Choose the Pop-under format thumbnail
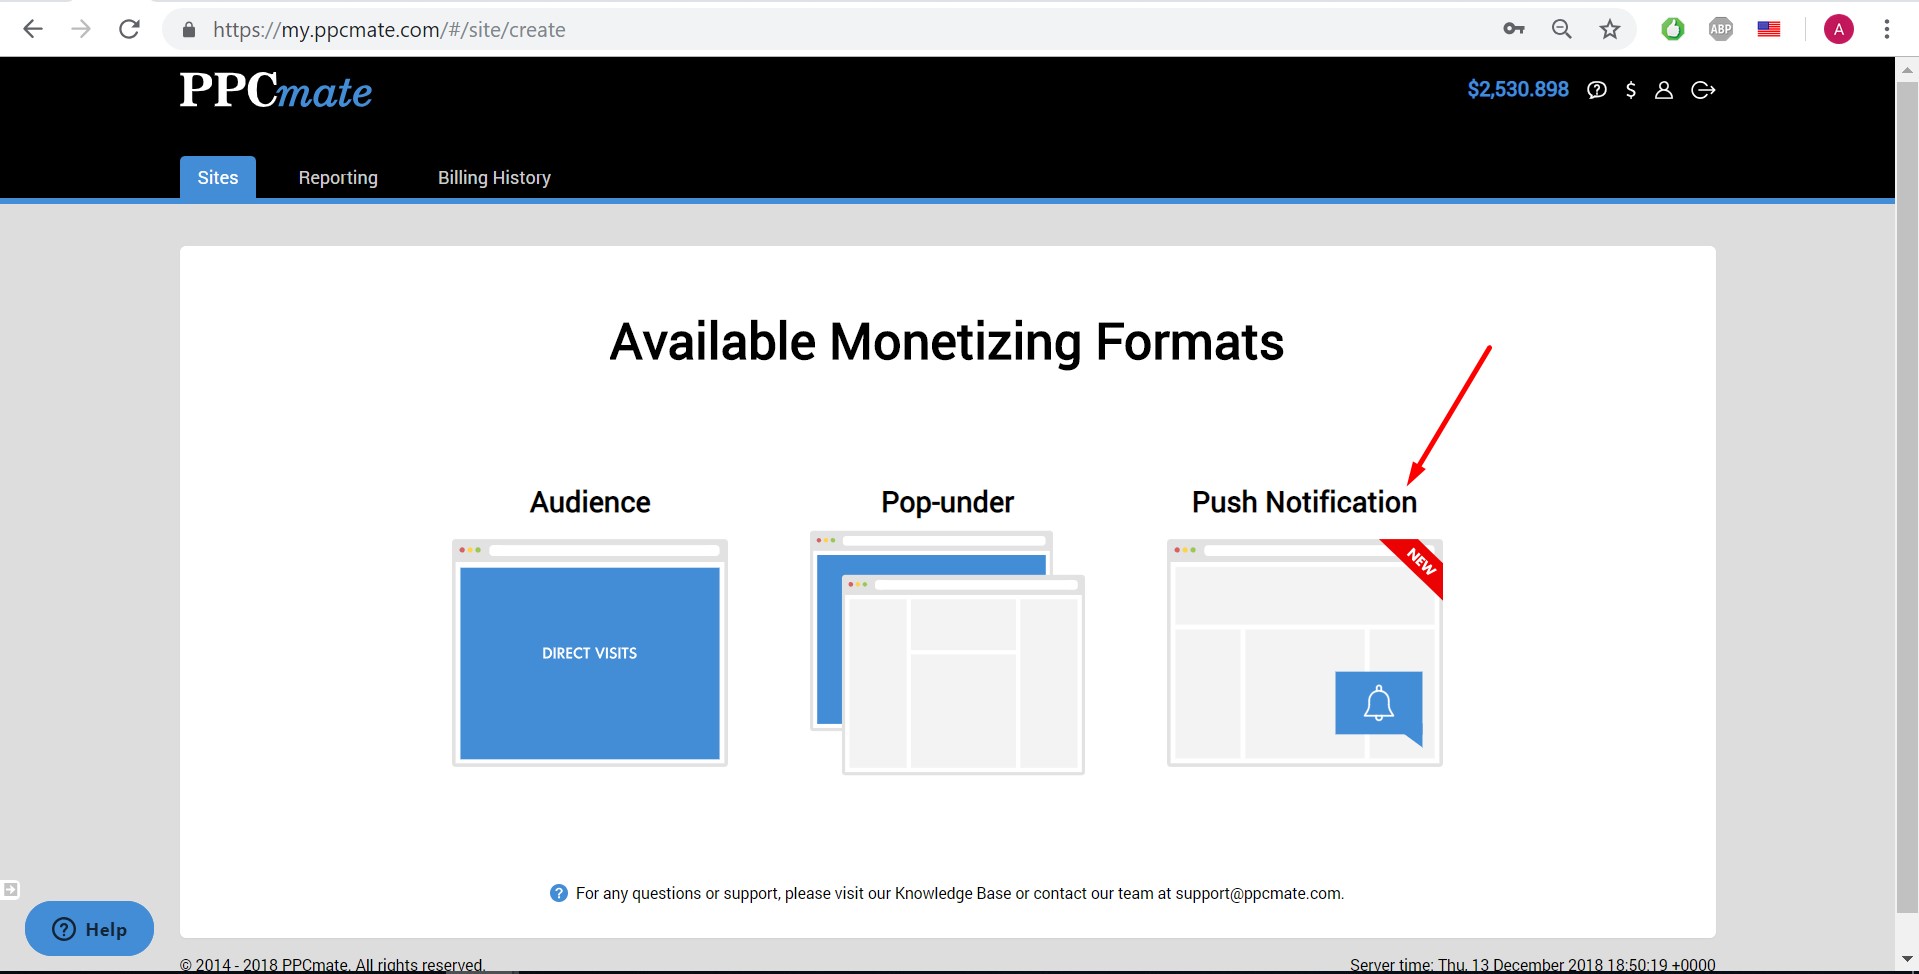 (x=947, y=653)
